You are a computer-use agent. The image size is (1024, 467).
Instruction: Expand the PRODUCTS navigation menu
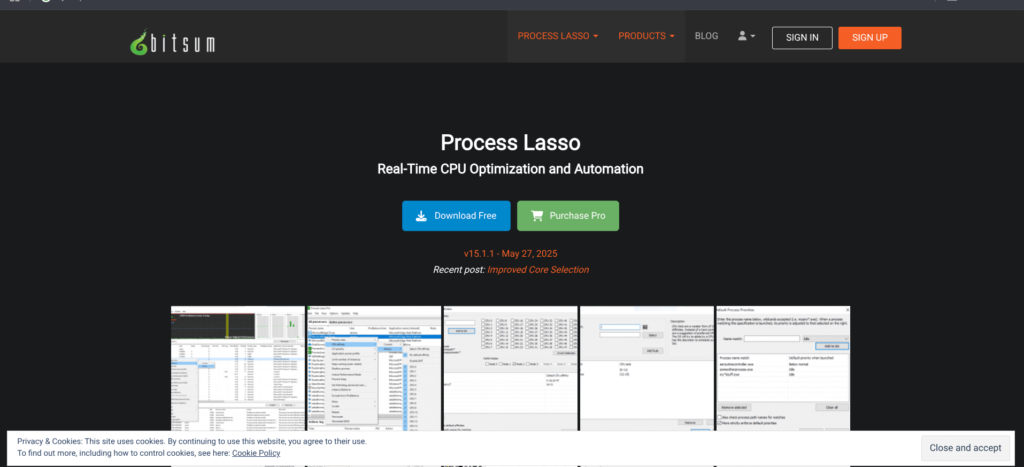(x=647, y=37)
